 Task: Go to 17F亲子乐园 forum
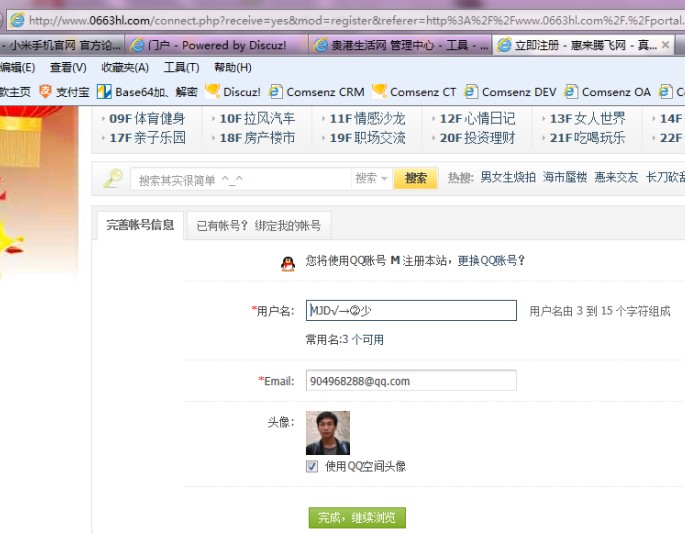(147, 138)
